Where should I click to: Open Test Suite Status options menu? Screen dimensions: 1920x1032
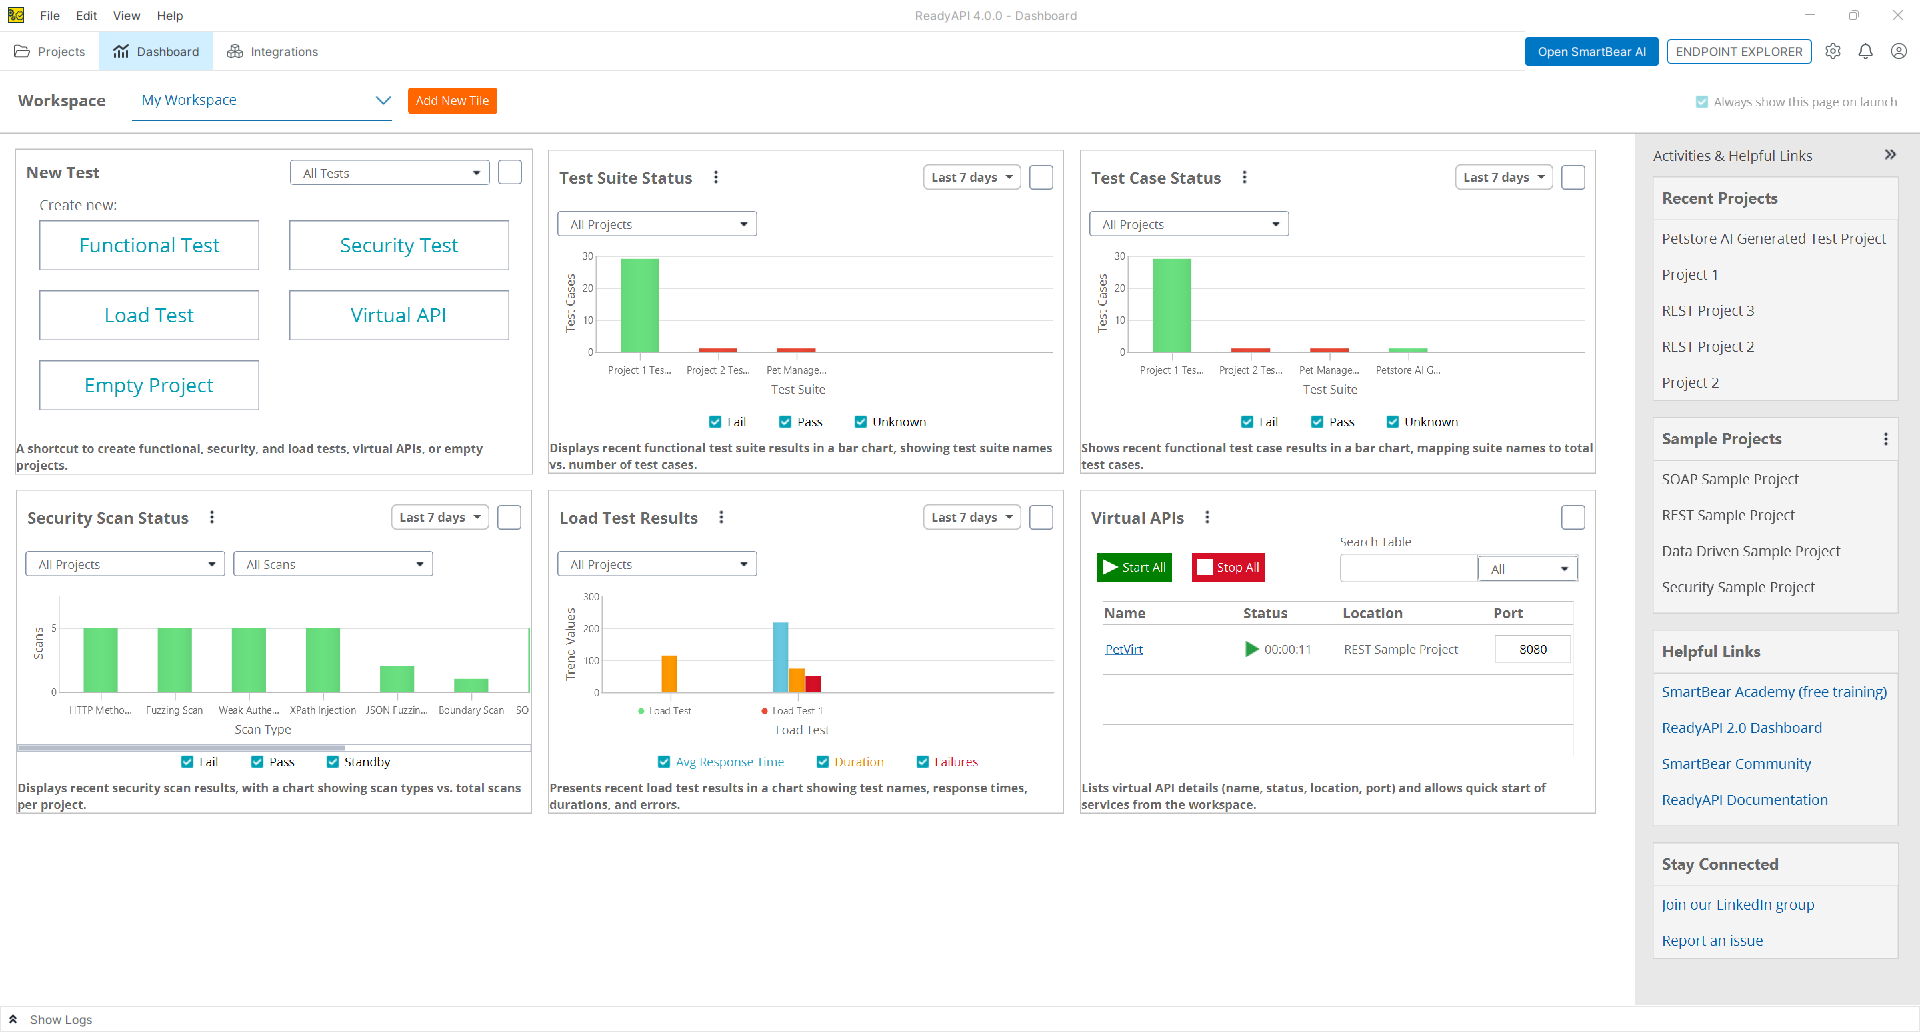click(x=716, y=177)
